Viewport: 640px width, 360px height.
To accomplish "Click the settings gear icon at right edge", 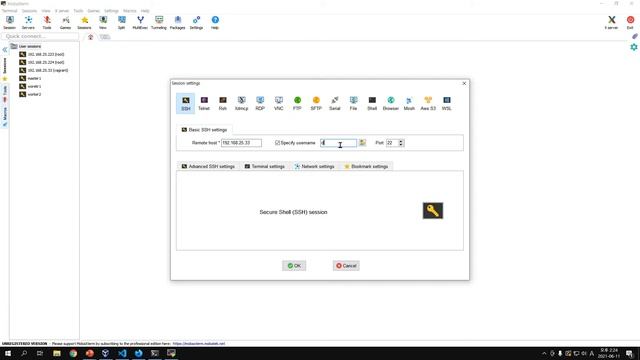I will pos(633,47).
